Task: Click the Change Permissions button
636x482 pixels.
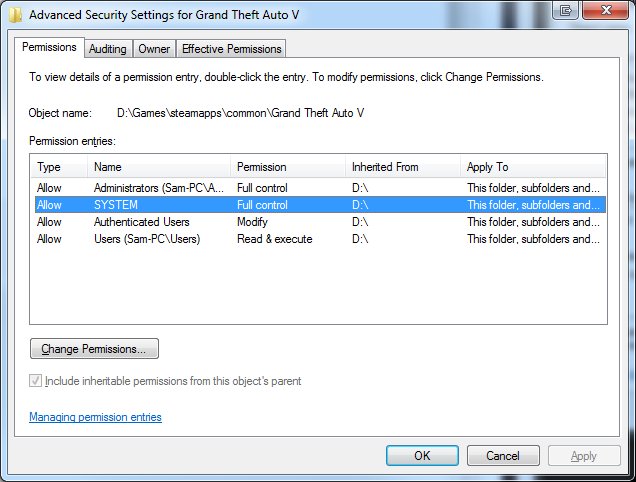Action: point(94,349)
